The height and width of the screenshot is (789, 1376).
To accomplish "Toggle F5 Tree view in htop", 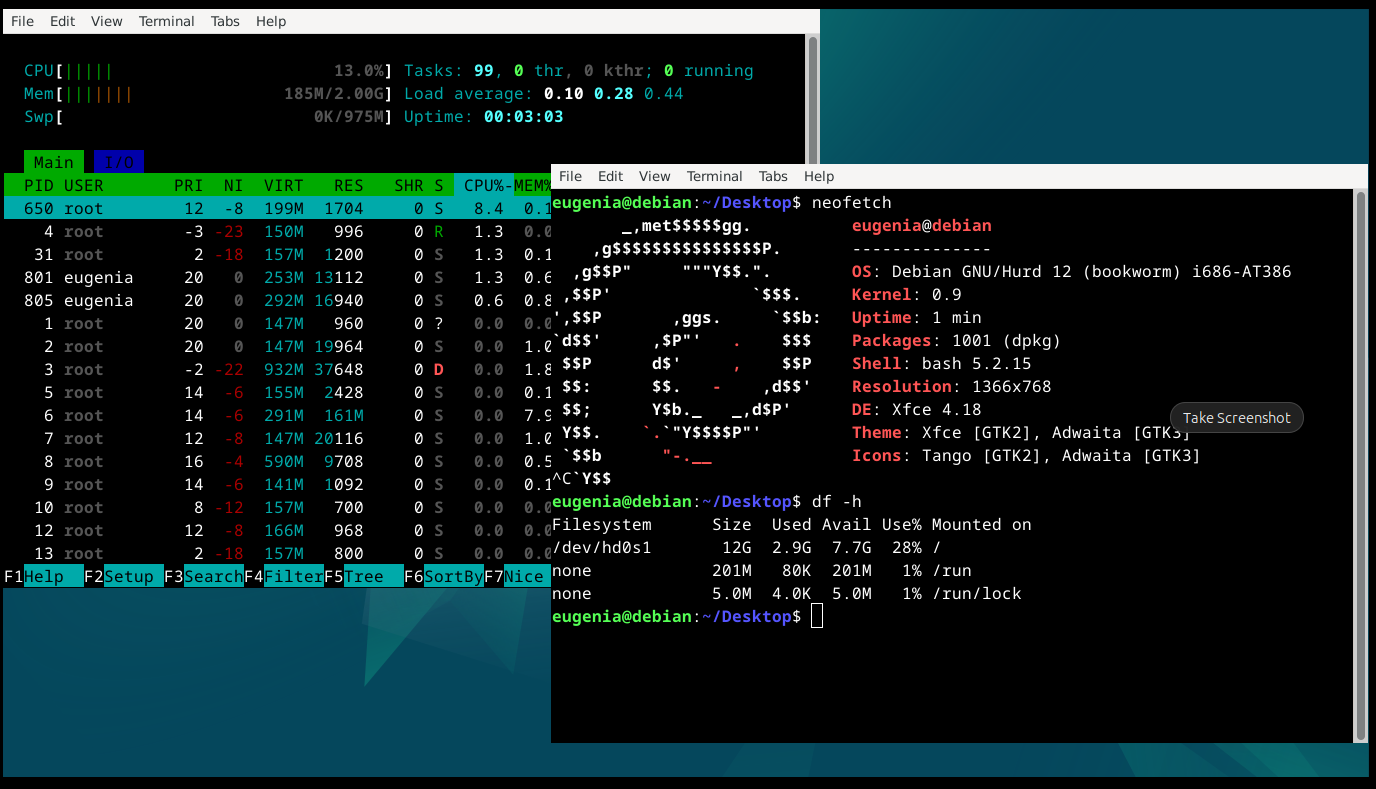I will (x=364, y=577).
